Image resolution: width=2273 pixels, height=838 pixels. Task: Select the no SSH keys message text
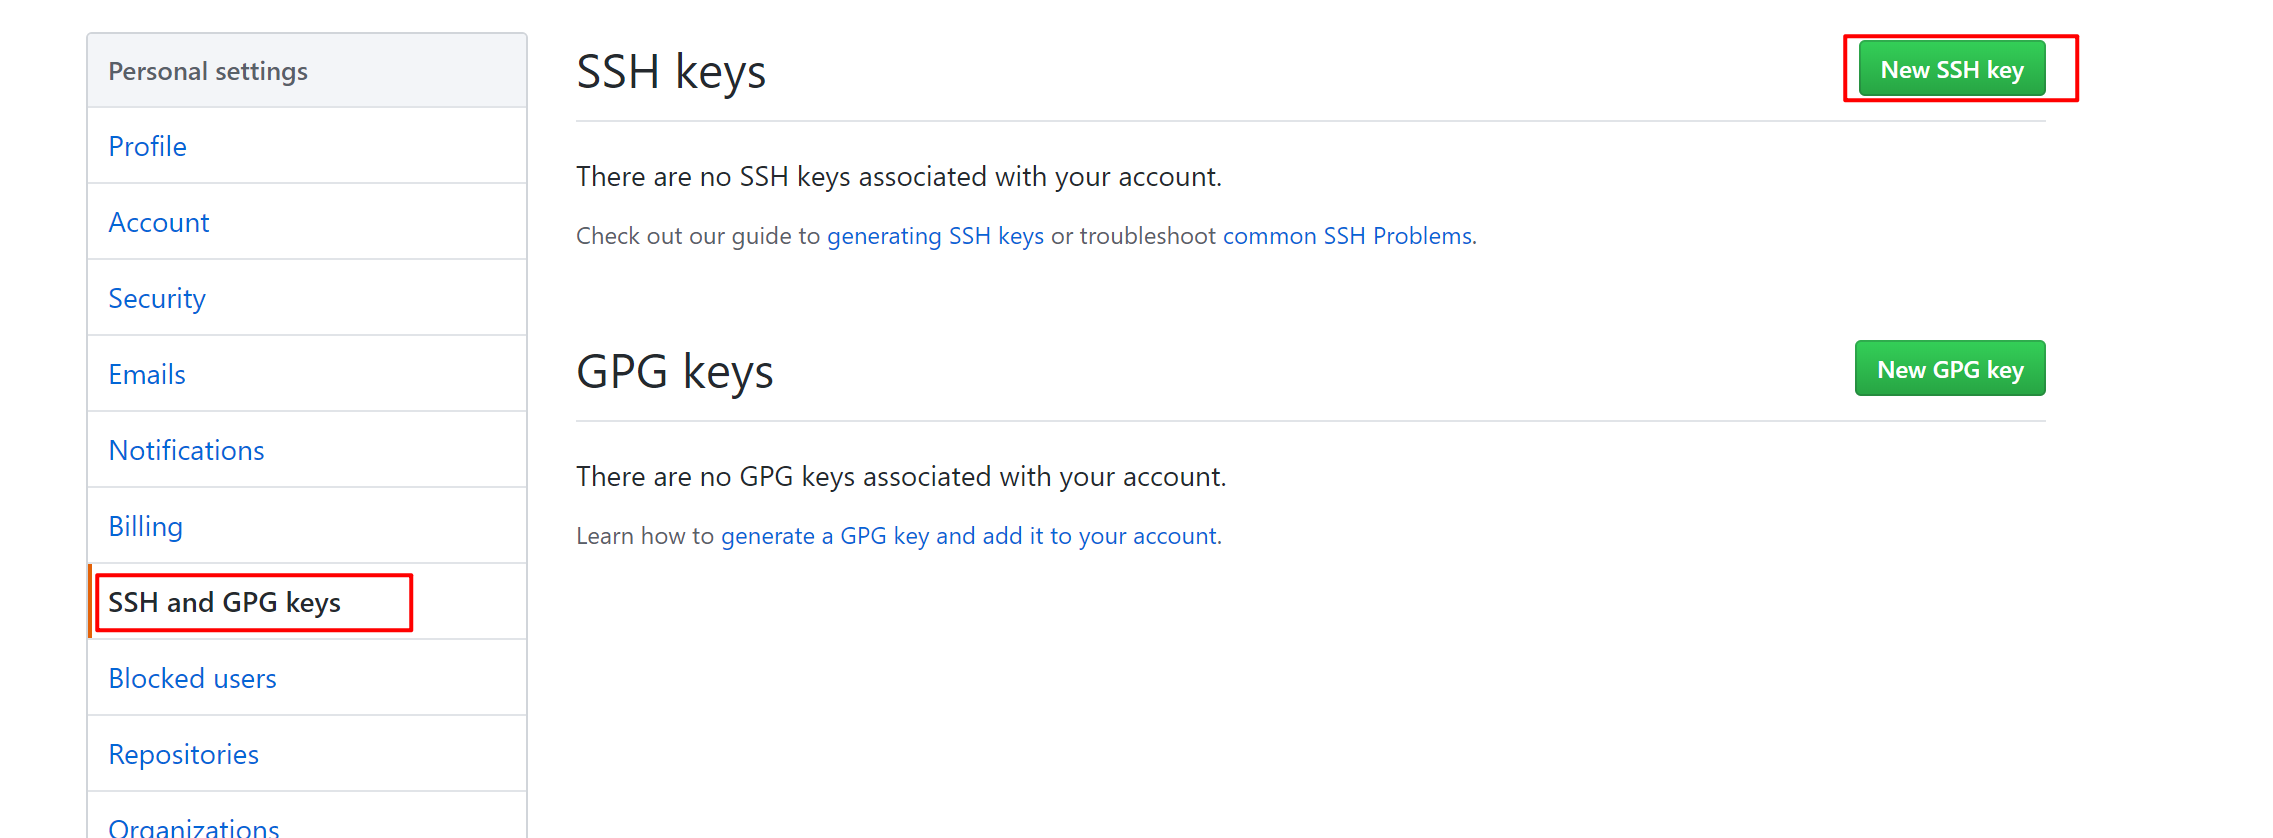click(898, 176)
